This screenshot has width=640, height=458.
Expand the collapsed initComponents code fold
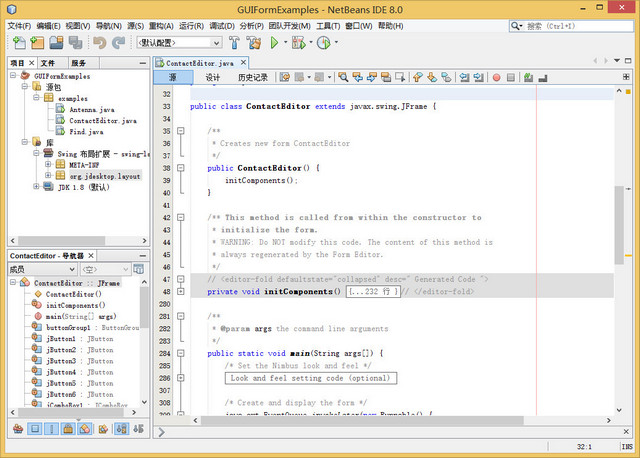(x=180, y=291)
